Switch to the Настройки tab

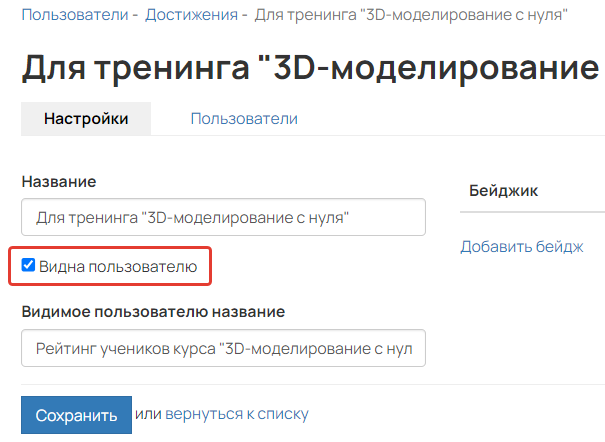[x=86, y=119]
